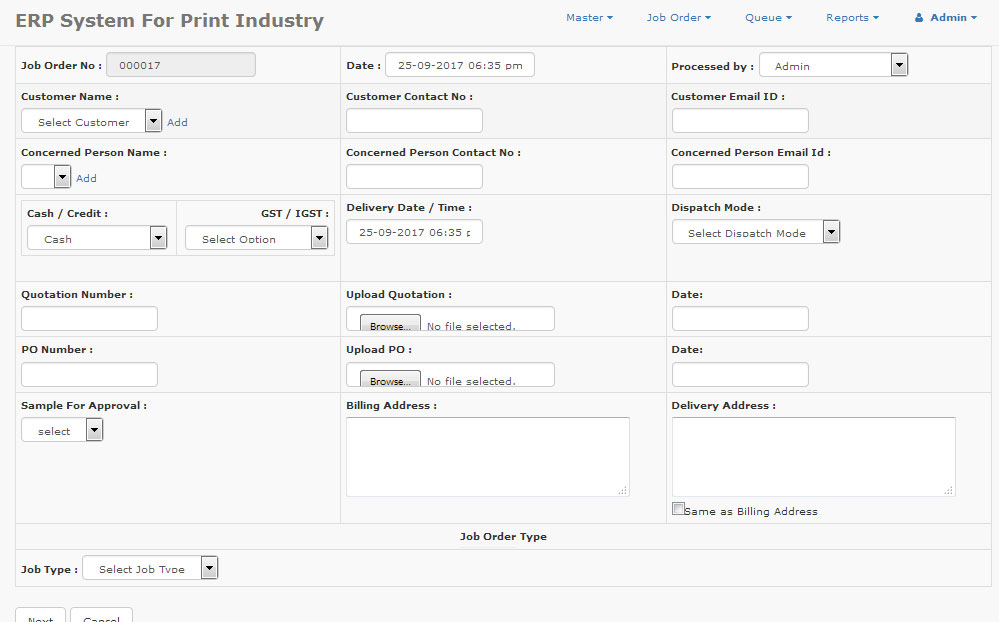Expand the Select Customer dropdown
999x622 pixels.
point(92,120)
